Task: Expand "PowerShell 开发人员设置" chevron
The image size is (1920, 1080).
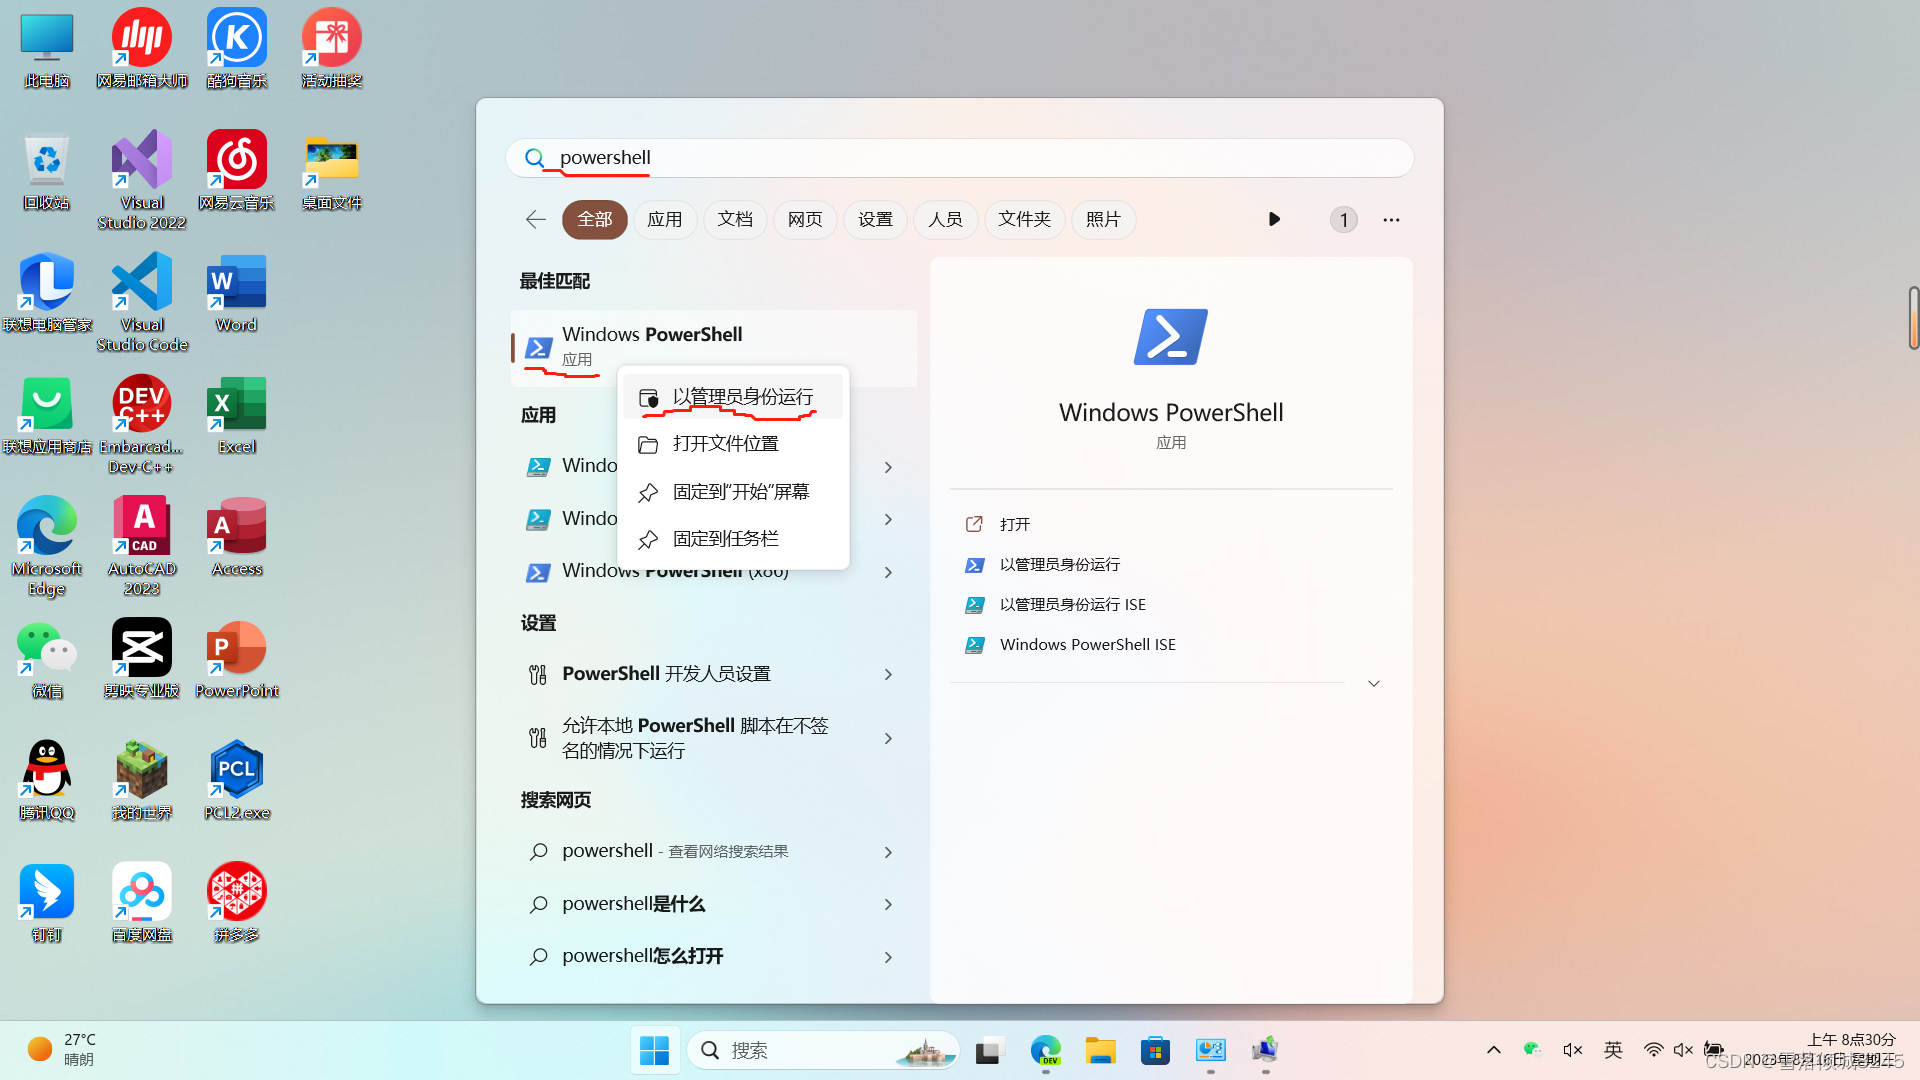Action: click(x=888, y=675)
